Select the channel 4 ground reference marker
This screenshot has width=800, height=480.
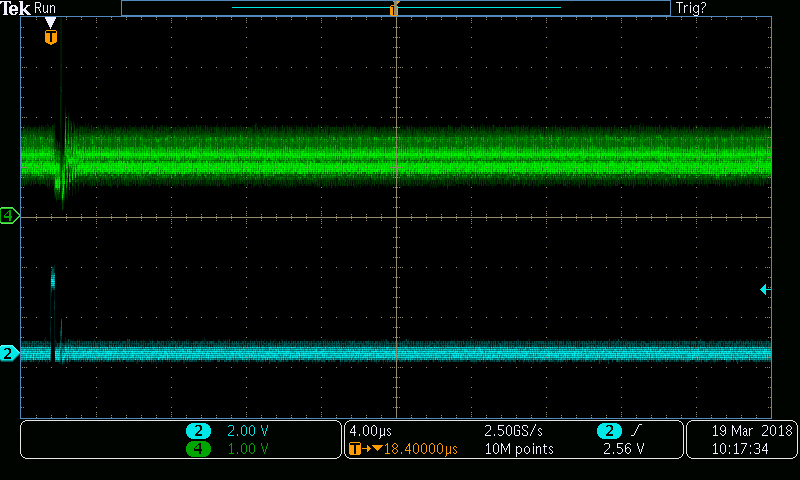click(9, 216)
